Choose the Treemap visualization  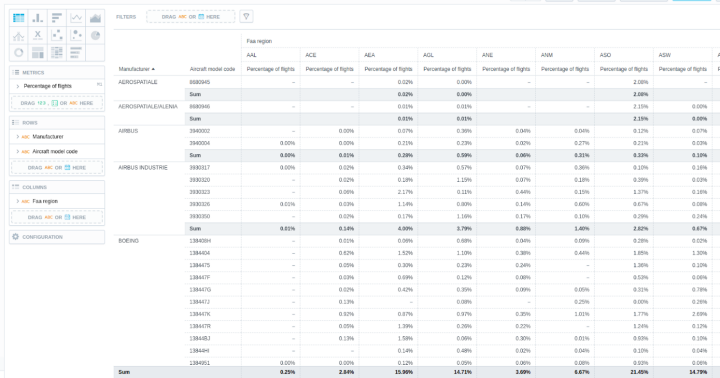click(38, 53)
